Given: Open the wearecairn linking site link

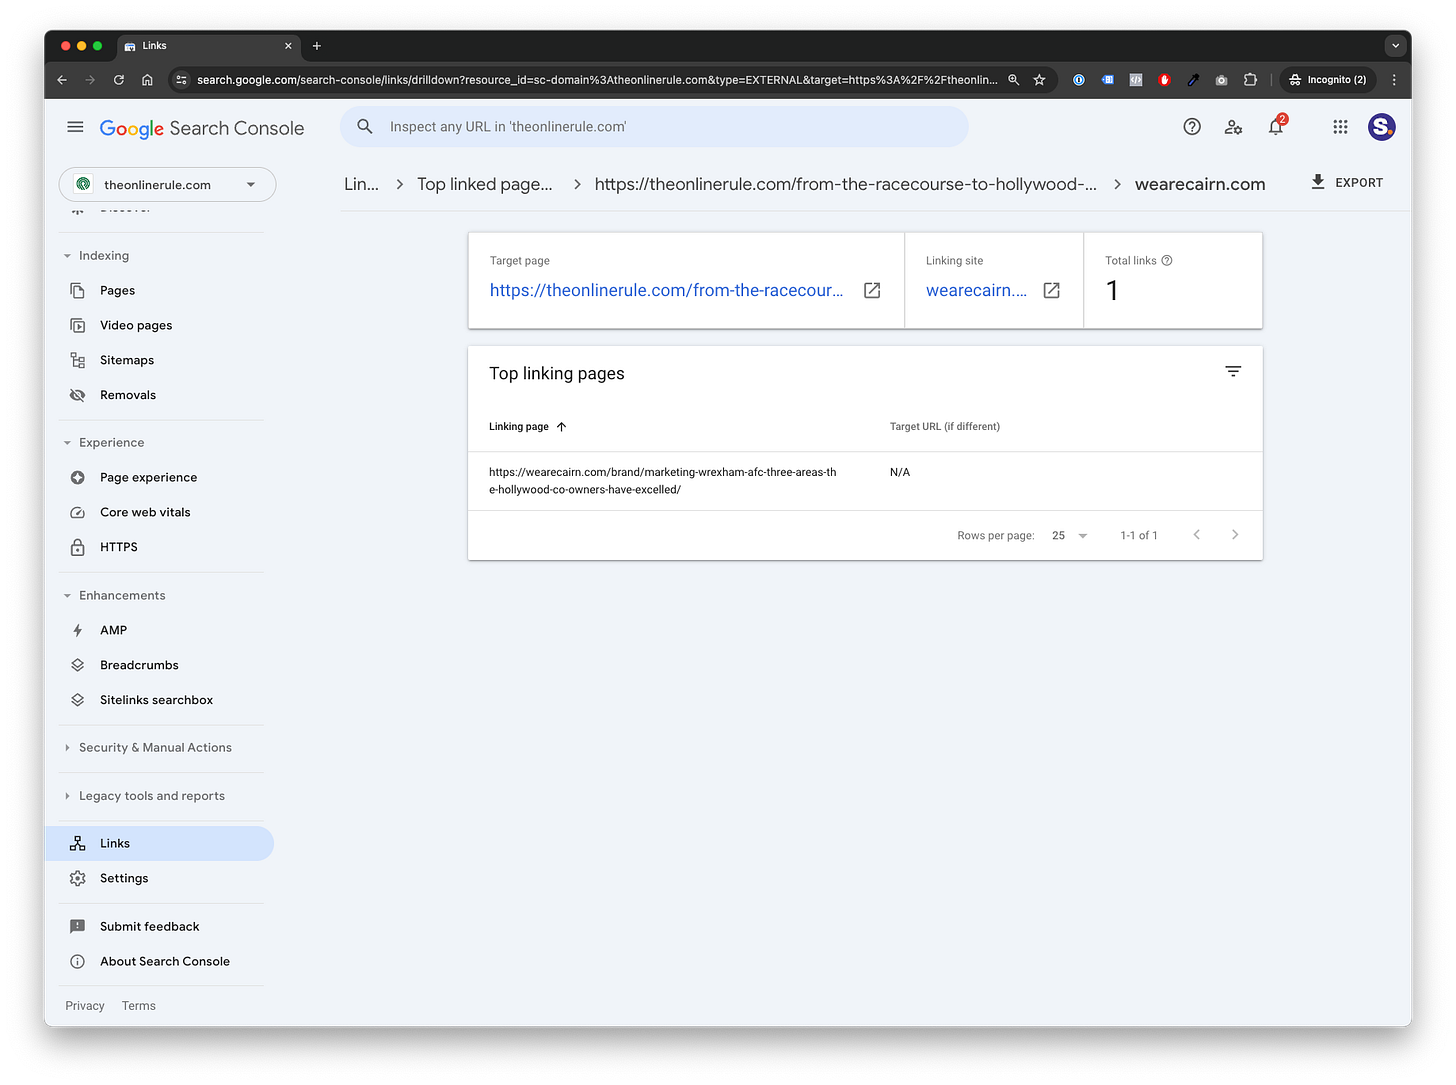Looking at the screenshot, I should (x=976, y=290).
